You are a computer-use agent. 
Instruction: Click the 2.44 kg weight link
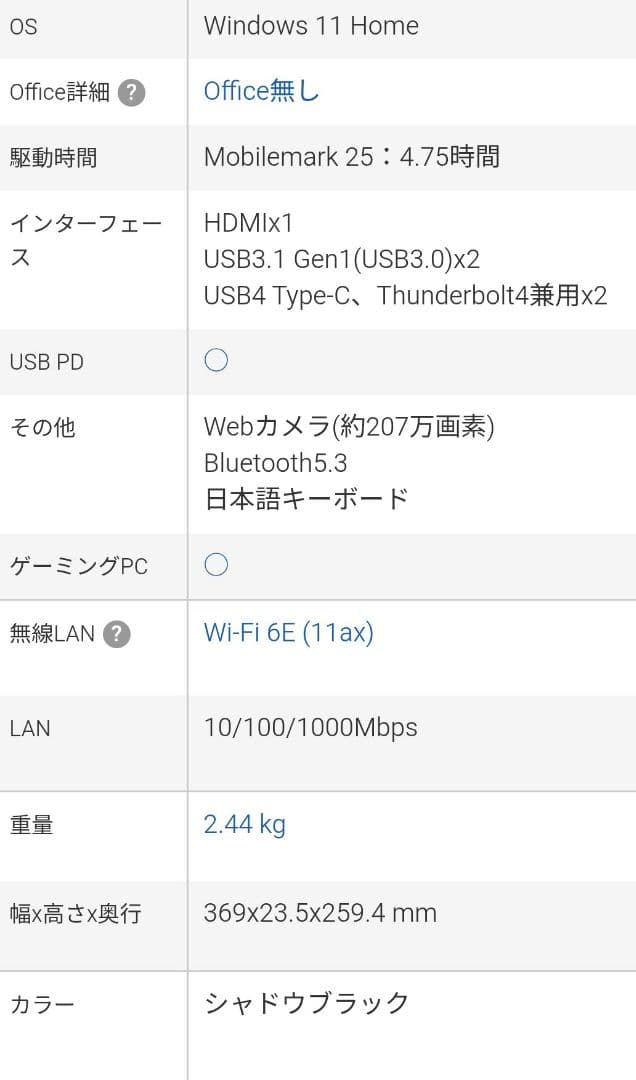244,824
